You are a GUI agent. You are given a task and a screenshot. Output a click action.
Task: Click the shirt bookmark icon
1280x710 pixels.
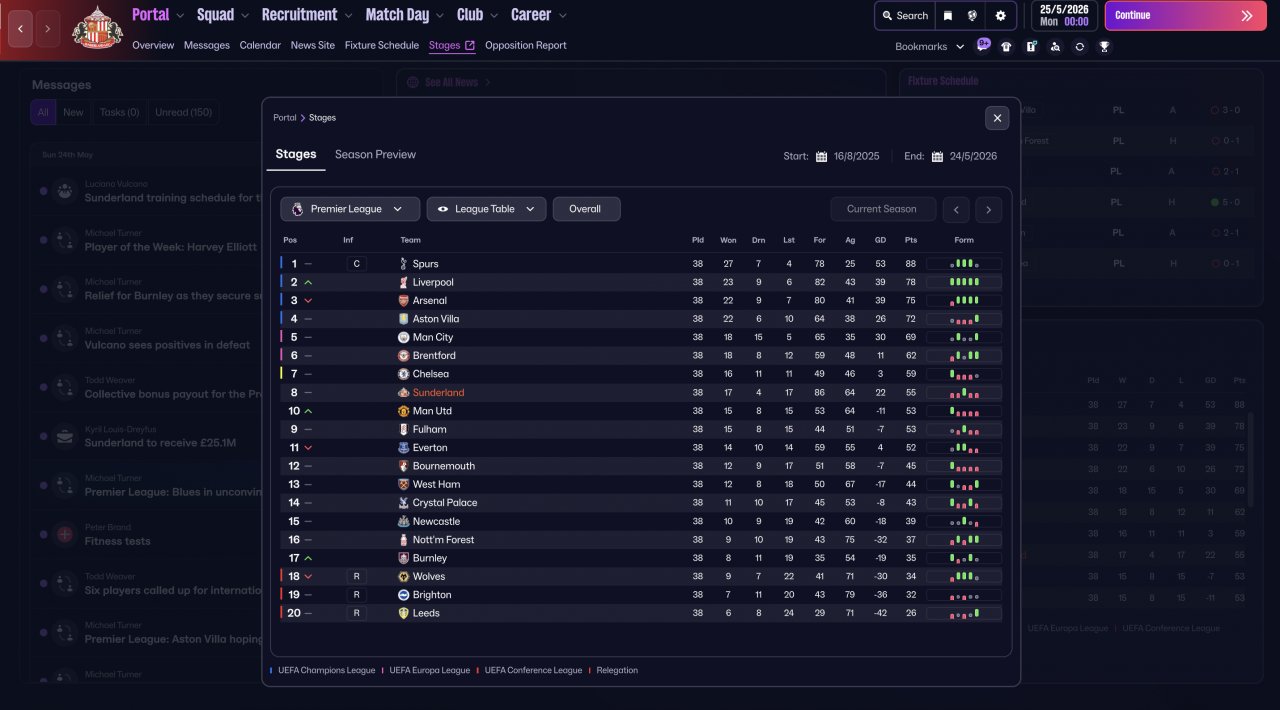pyautogui.click(x=1006, y=46)
